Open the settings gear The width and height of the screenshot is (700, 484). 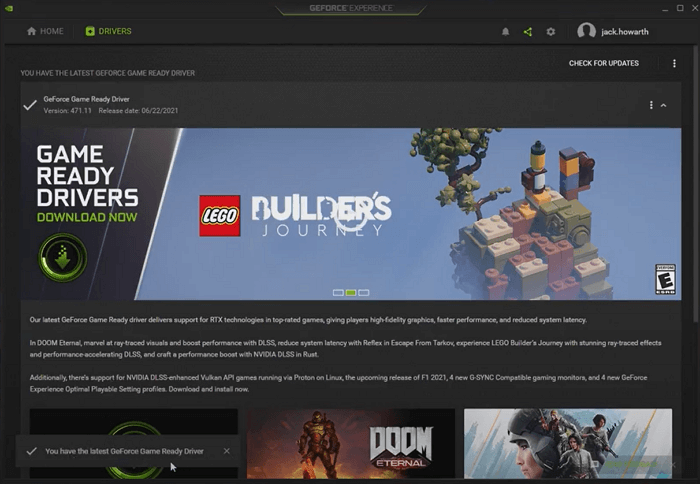[551, 32]
